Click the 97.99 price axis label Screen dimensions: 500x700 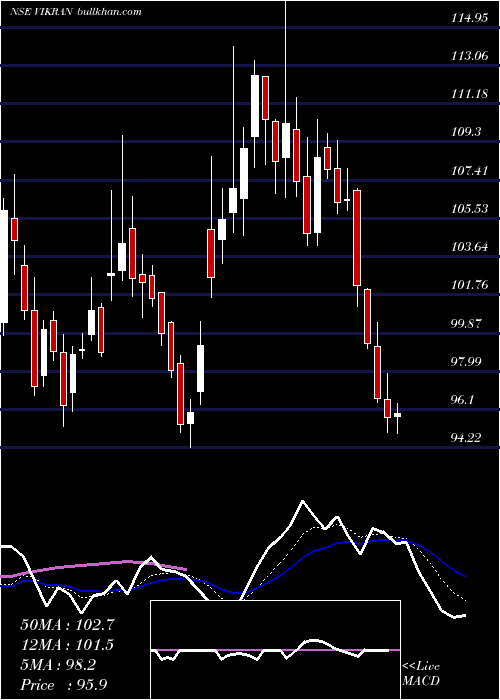coord(467,361)
